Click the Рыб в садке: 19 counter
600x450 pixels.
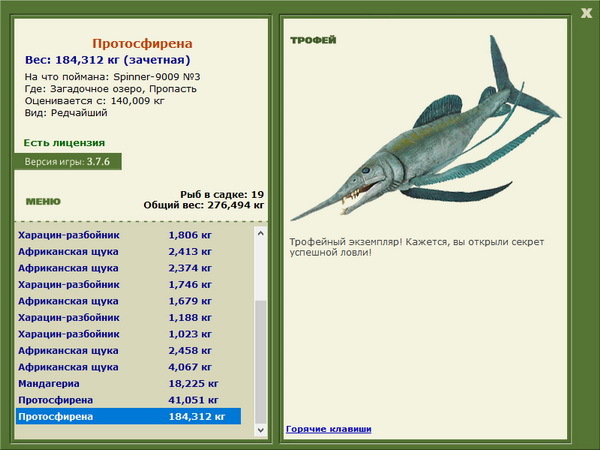(x=222, y=194)
